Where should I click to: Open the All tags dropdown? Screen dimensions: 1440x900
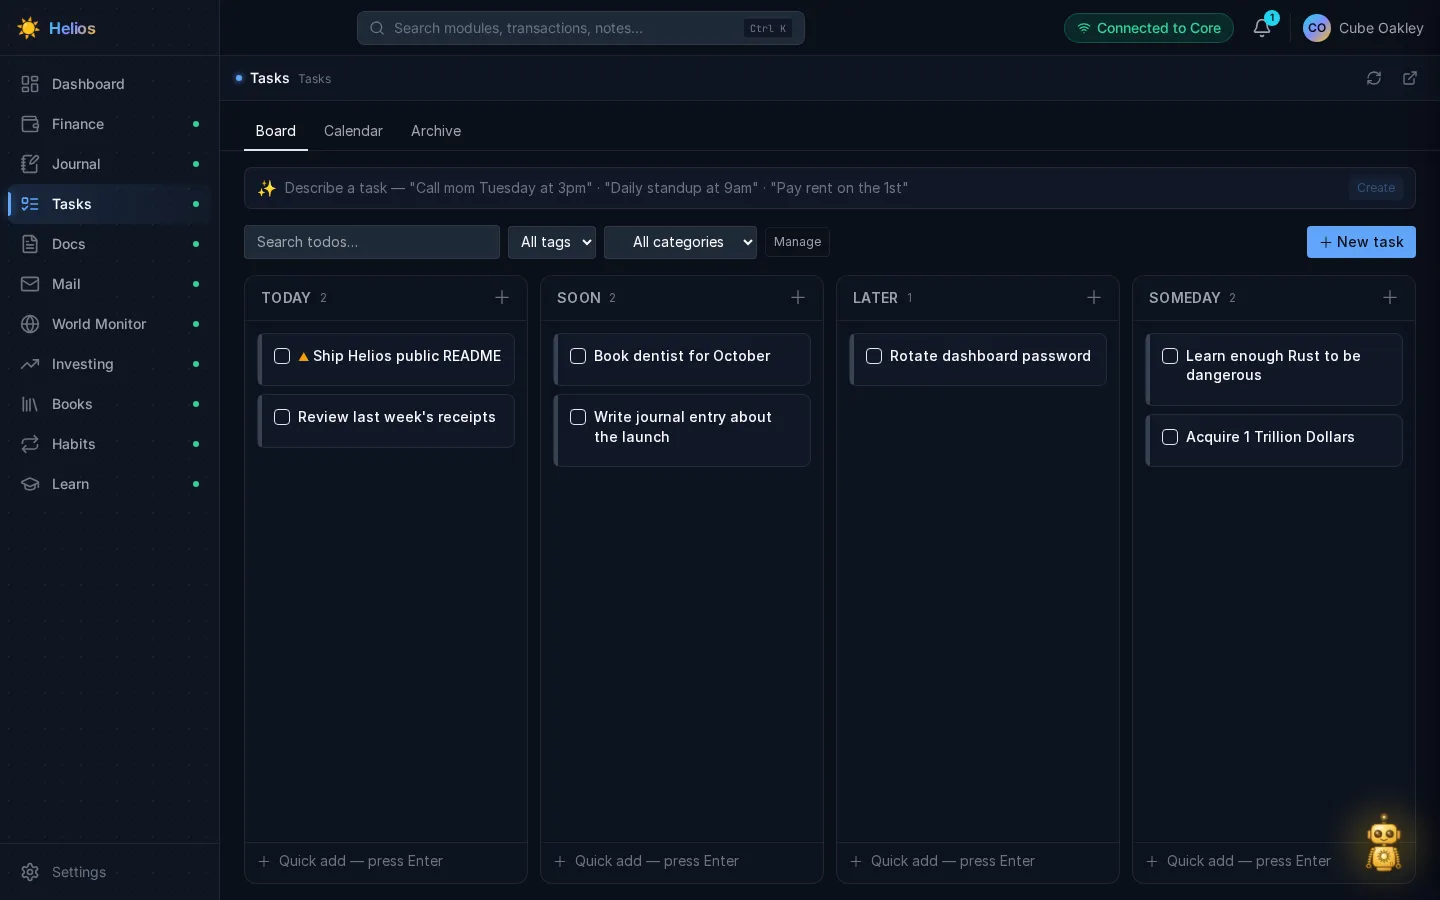tap(552, 242)
